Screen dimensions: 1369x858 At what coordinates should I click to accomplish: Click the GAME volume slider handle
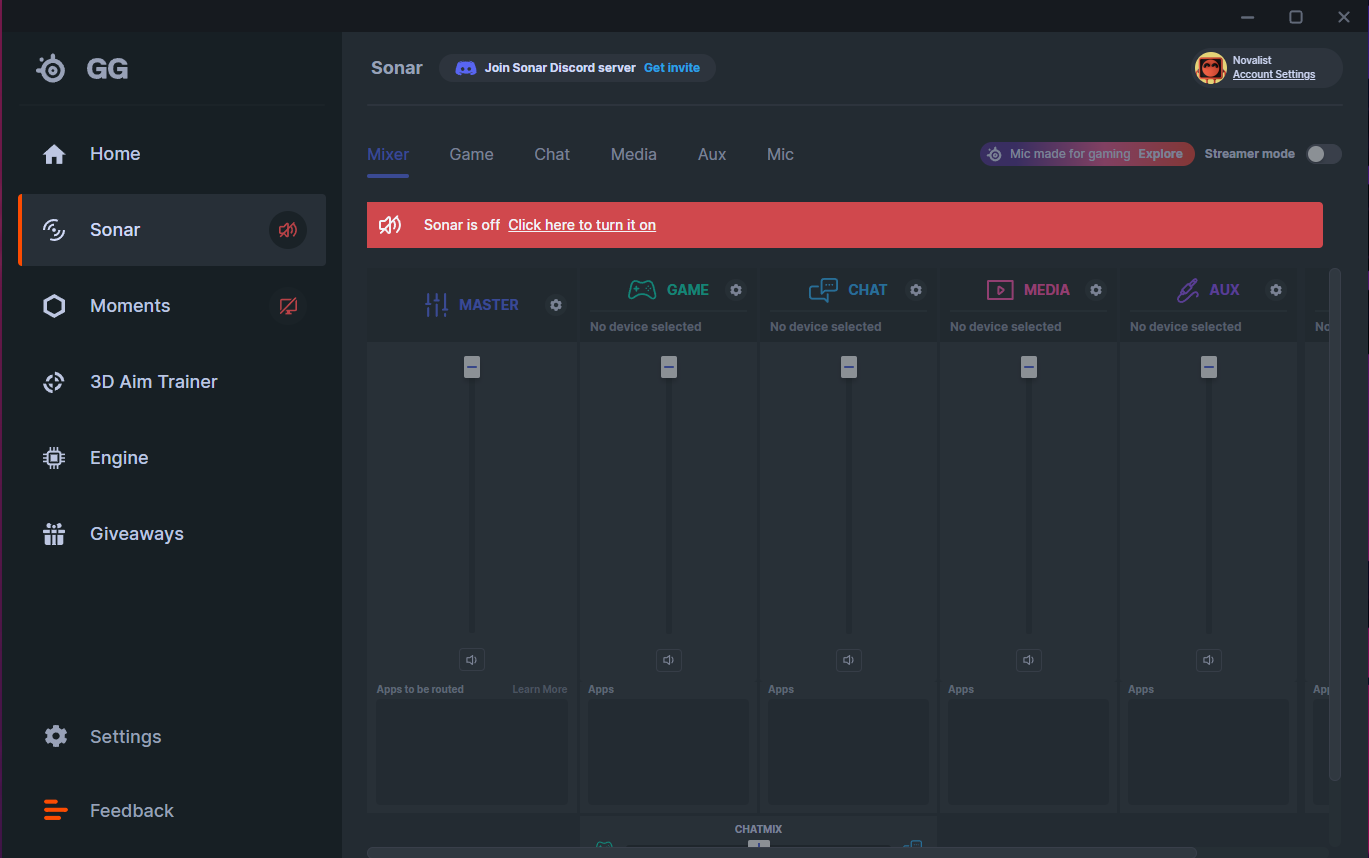669,367
